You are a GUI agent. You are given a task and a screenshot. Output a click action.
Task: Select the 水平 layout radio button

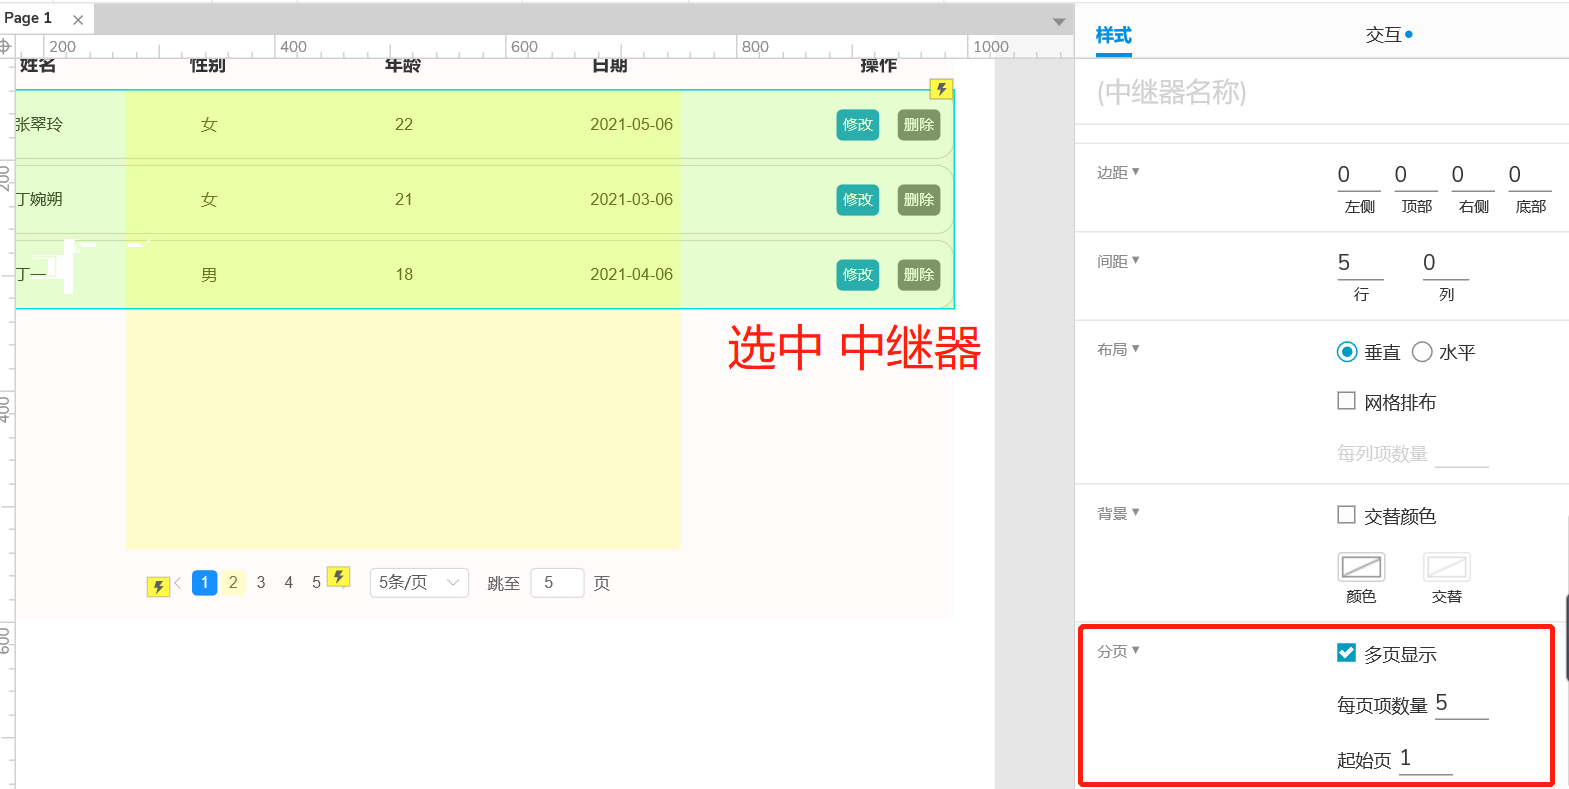point(1422,352)
